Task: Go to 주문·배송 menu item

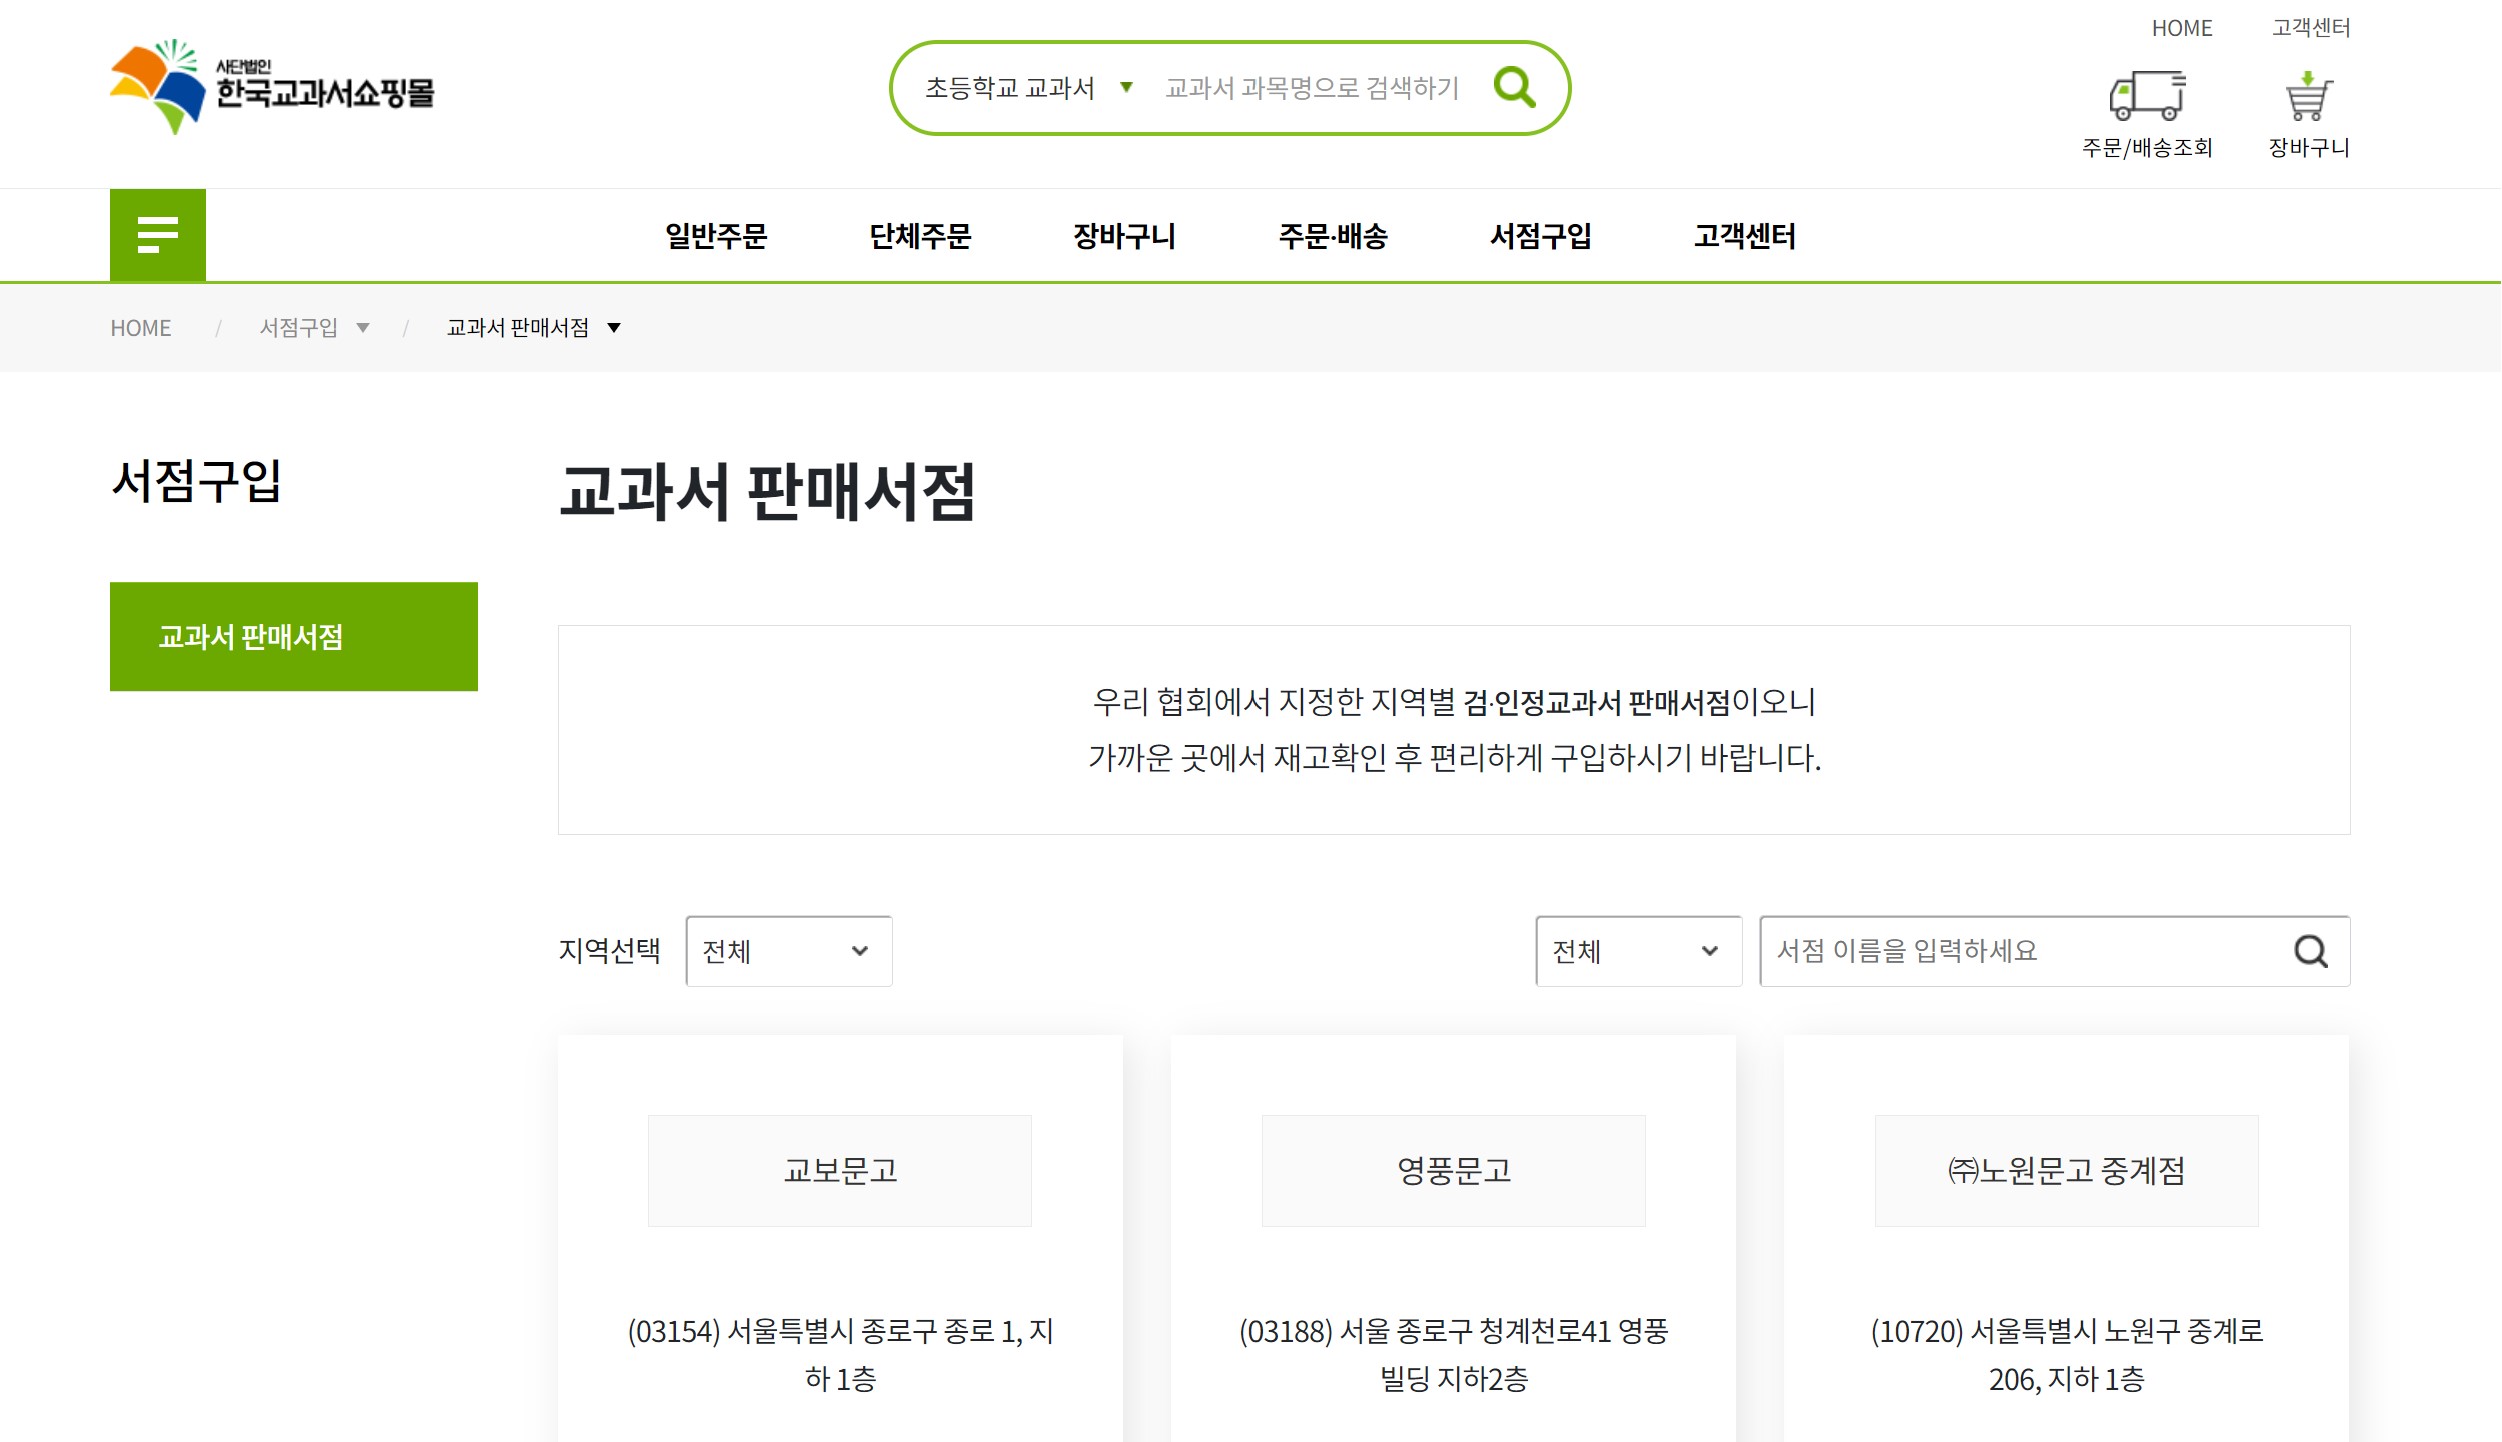Action: (1332, 236)
